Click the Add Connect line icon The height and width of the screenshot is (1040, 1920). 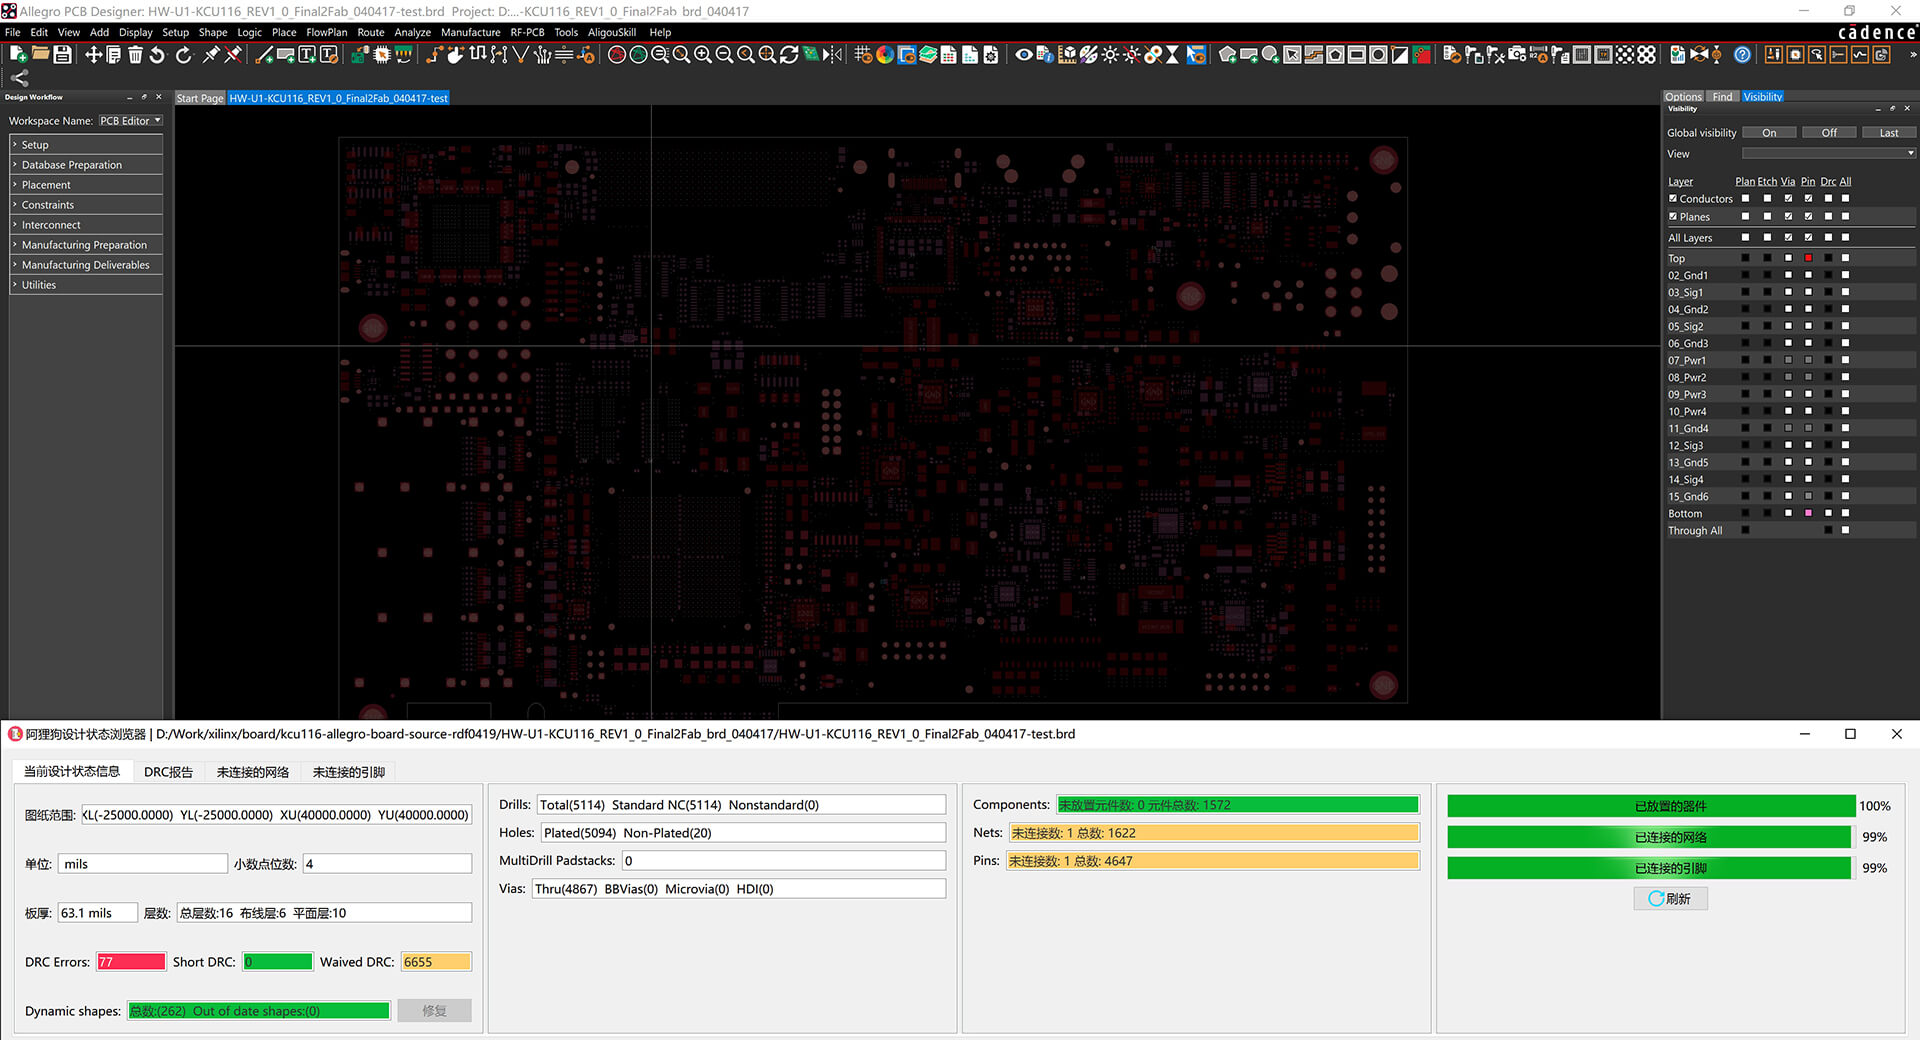click(263, 54)
